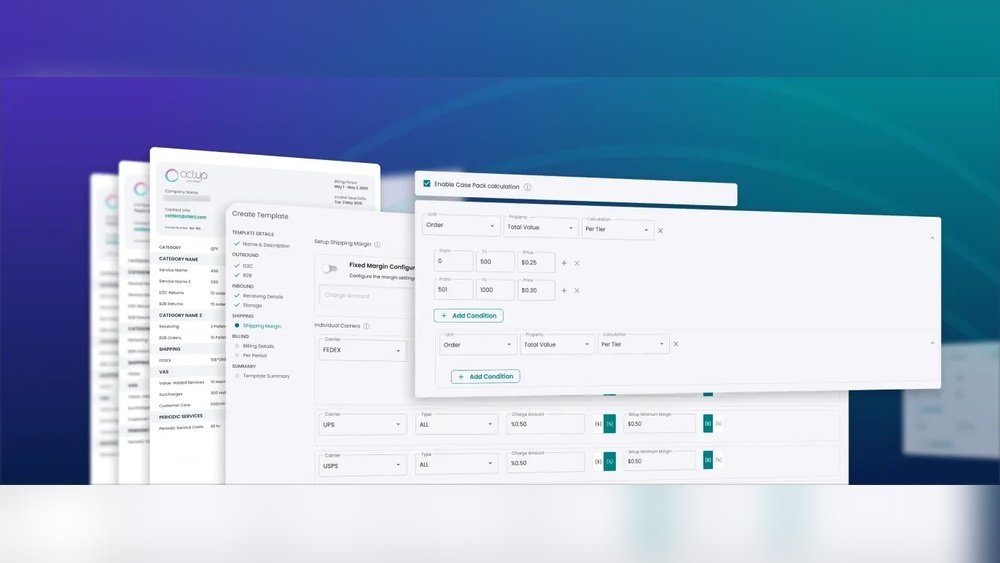Select dollar mode for UPS minimum margin
The image size is (1000, 563).
point(707,423)
